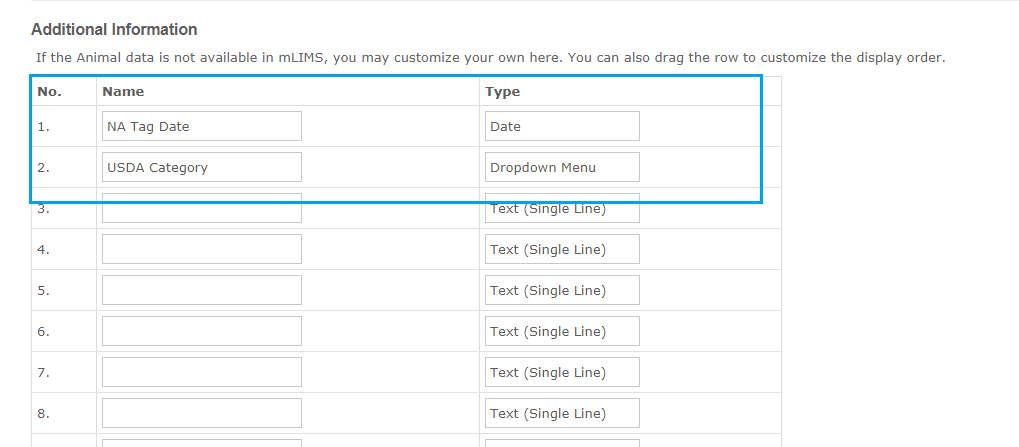Open the Dropdown Menu type selector
Screen dimensions: 1019x447
tap(562, 167)
